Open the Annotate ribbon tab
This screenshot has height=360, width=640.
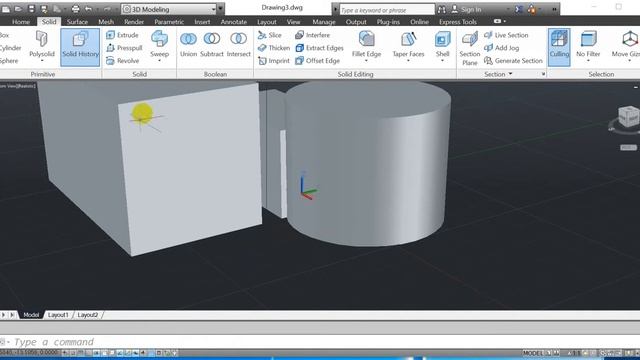point(234,22)
